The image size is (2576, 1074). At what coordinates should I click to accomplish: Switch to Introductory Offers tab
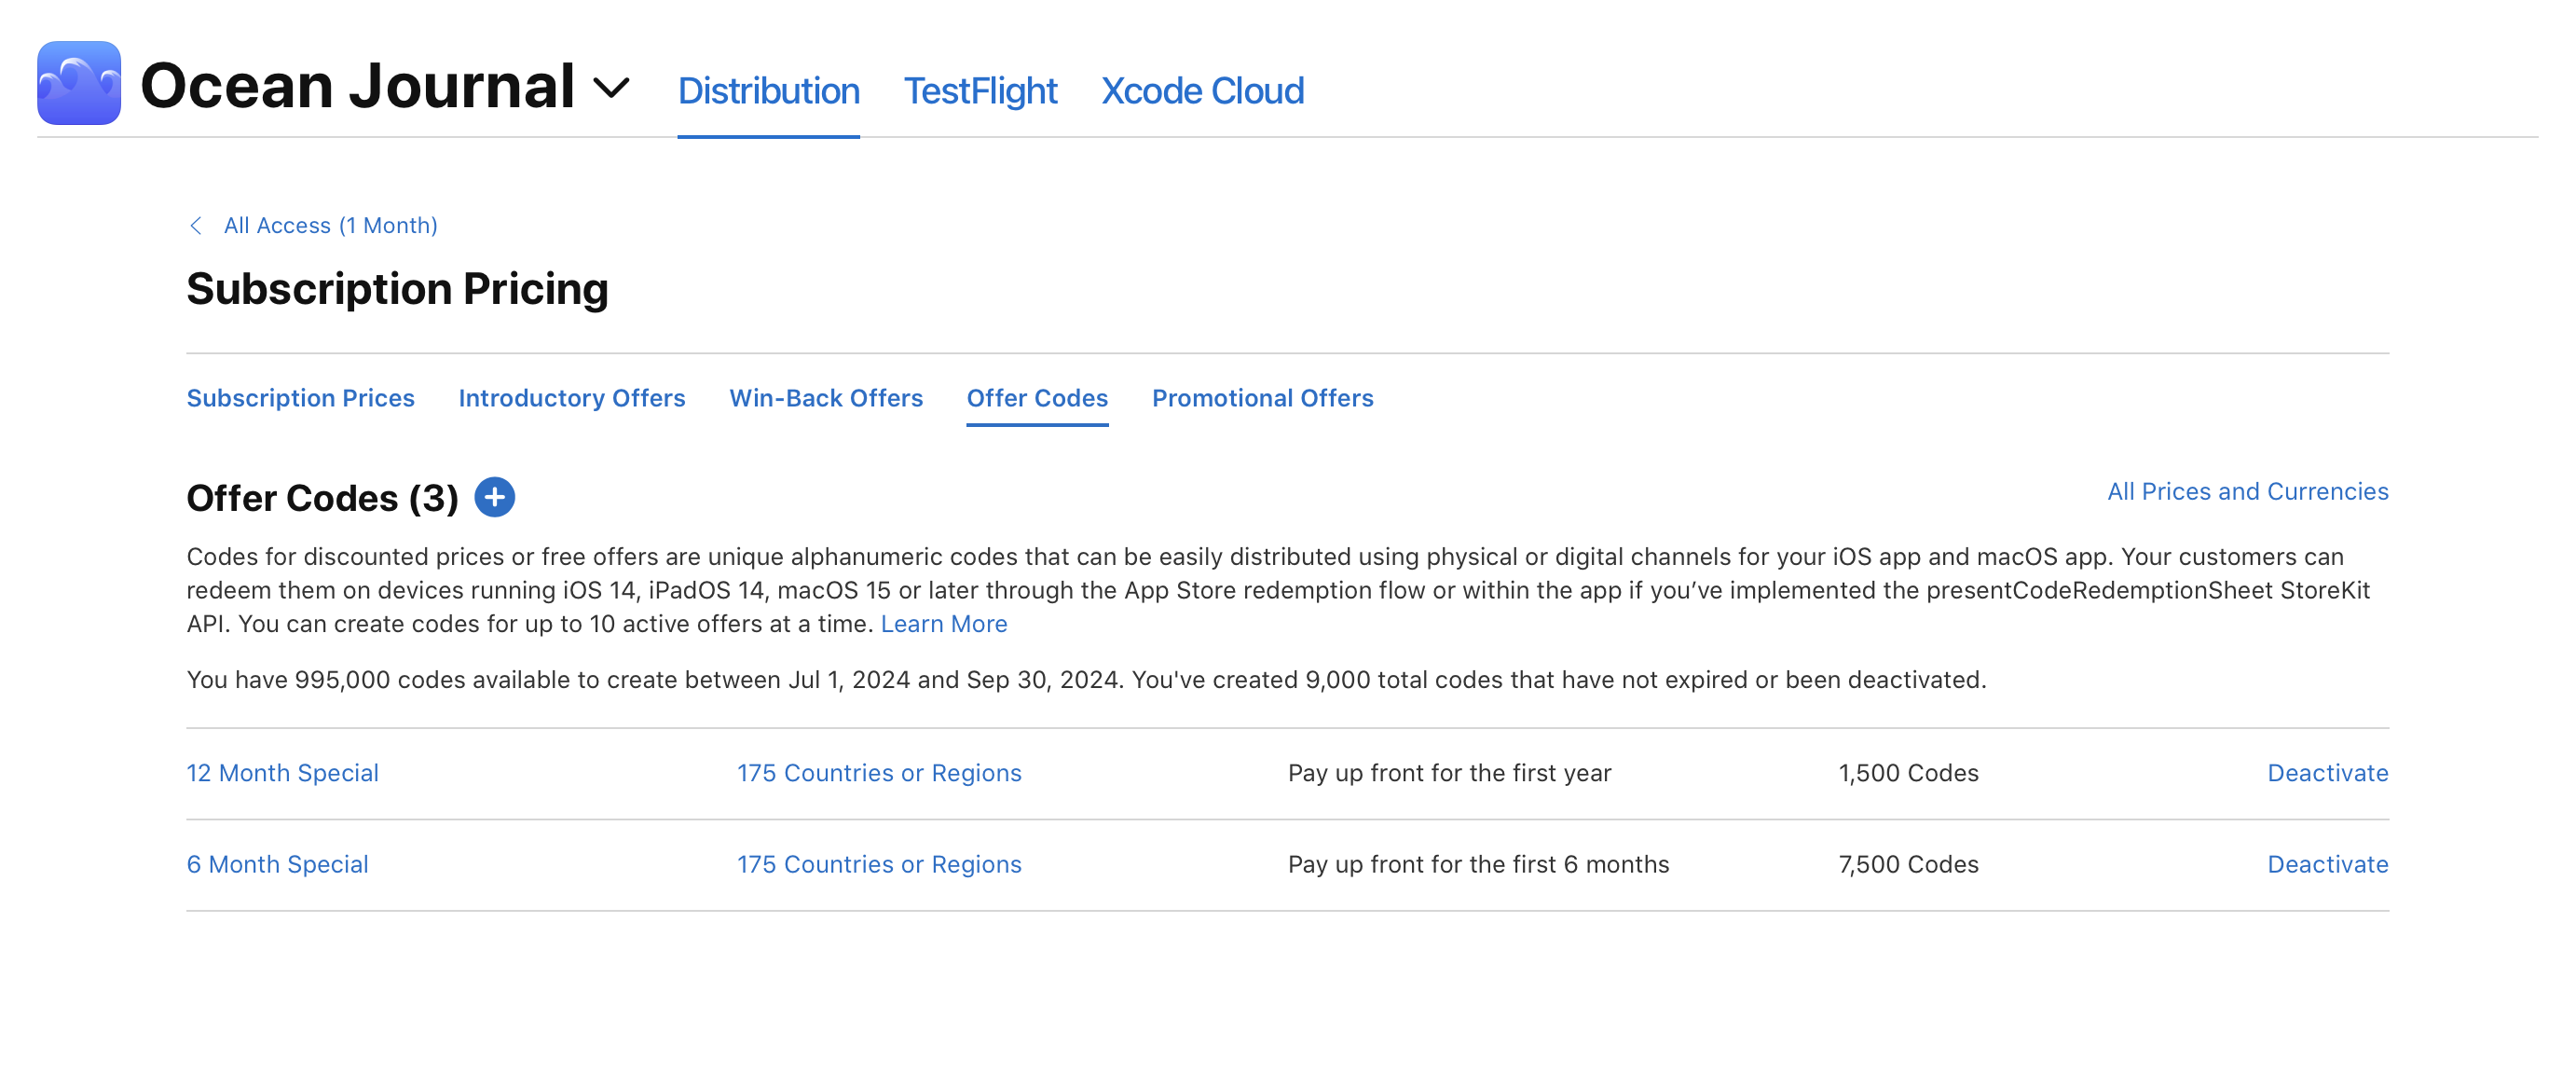570,396
